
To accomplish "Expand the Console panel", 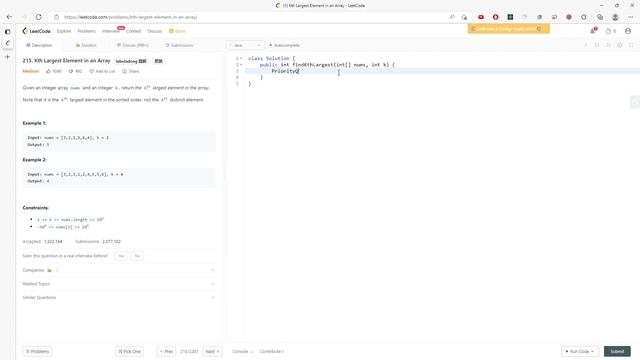I will coord(242,351).
